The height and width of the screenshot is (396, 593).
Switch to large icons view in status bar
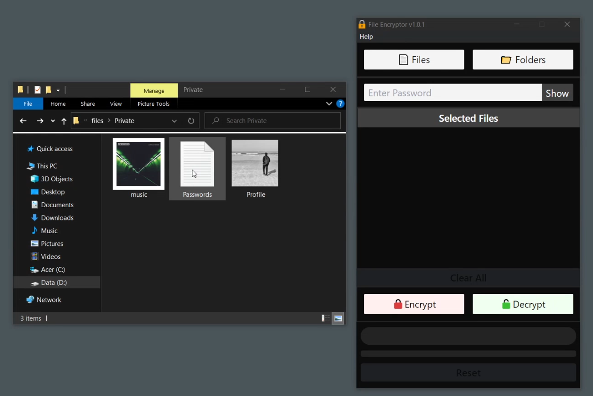point(338,318)
